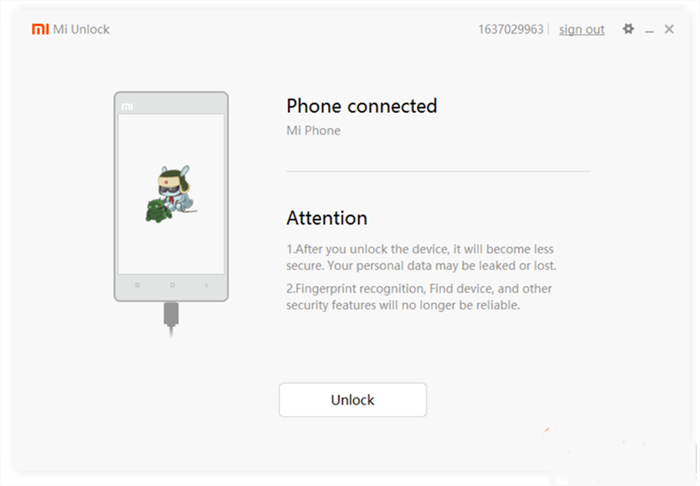Click the Mi Phone device name
Viewport: 700px width, 486px height.
pos(313,130)
